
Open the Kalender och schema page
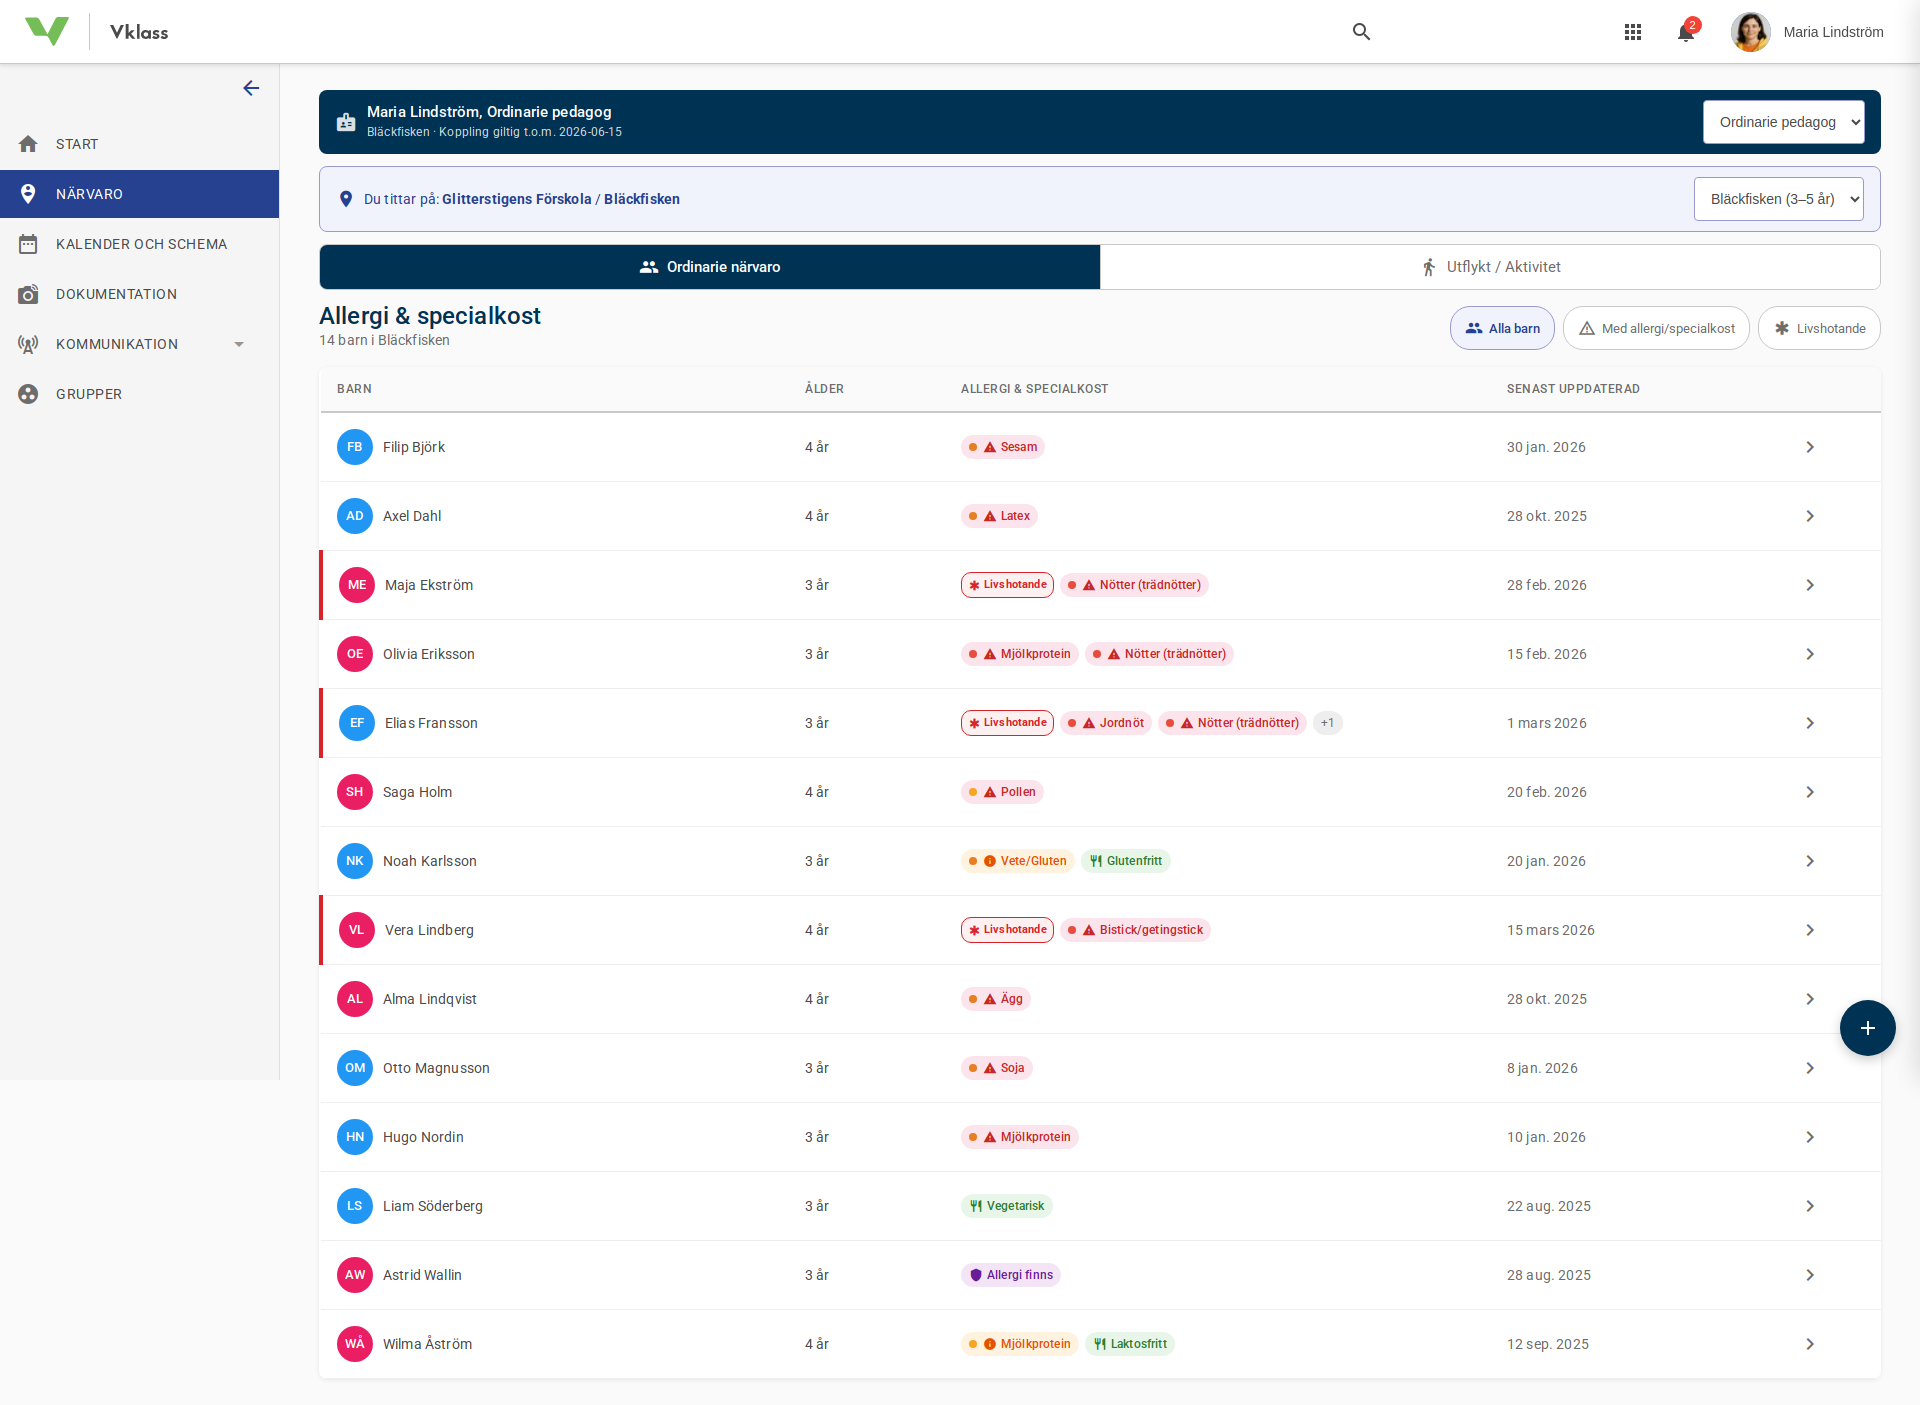(141, 244)
